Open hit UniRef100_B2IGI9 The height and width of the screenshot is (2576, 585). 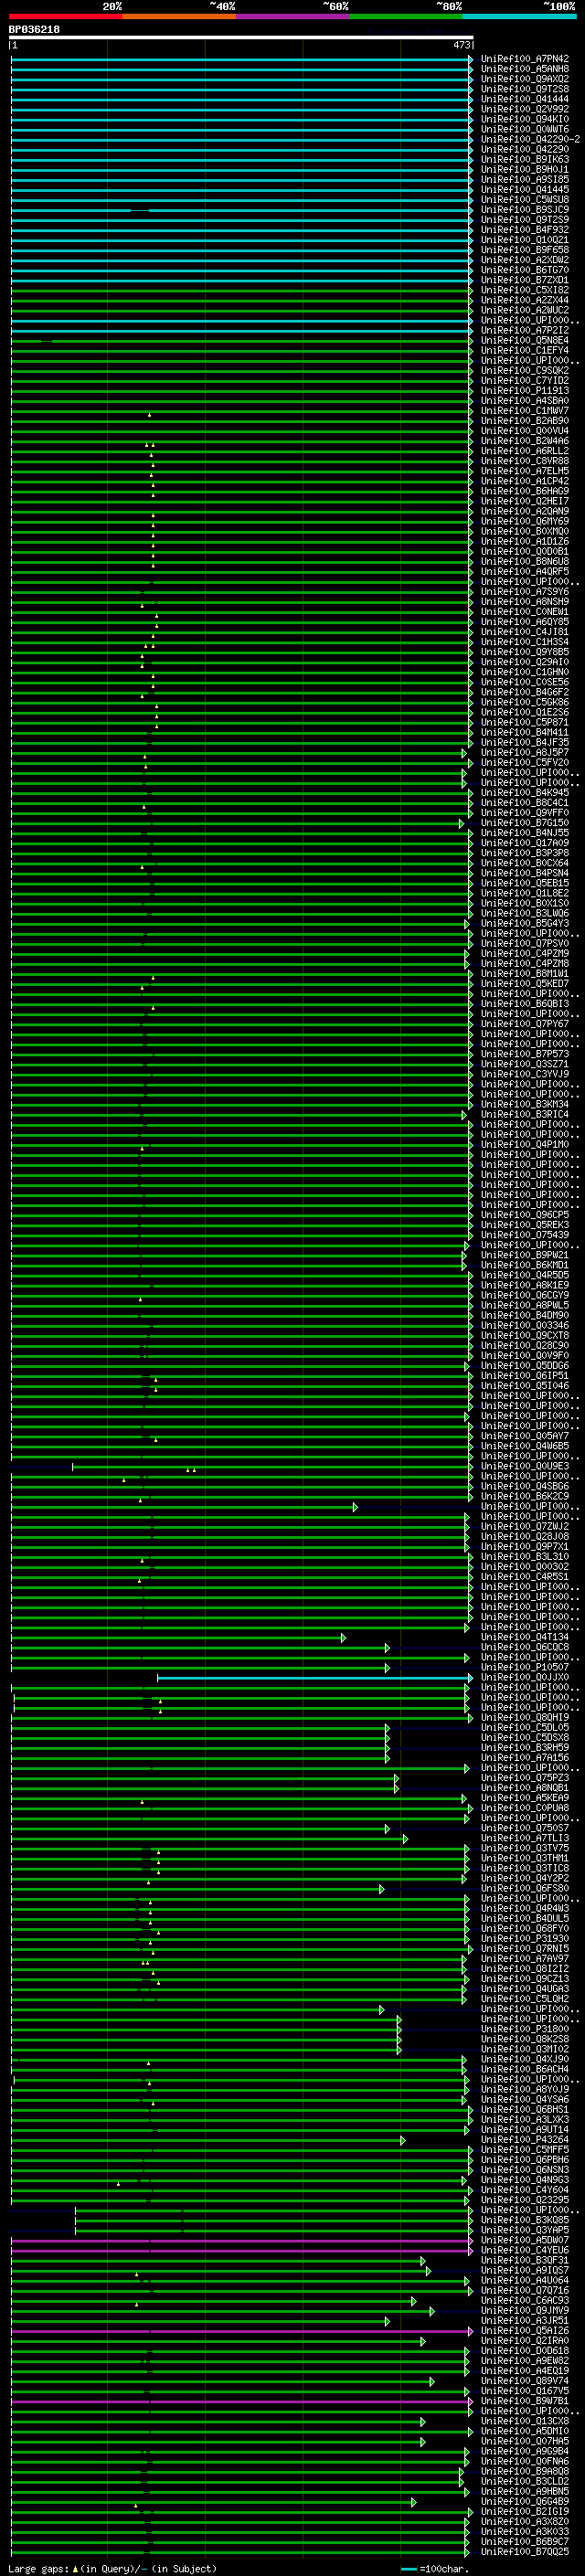coord(525,2512)
